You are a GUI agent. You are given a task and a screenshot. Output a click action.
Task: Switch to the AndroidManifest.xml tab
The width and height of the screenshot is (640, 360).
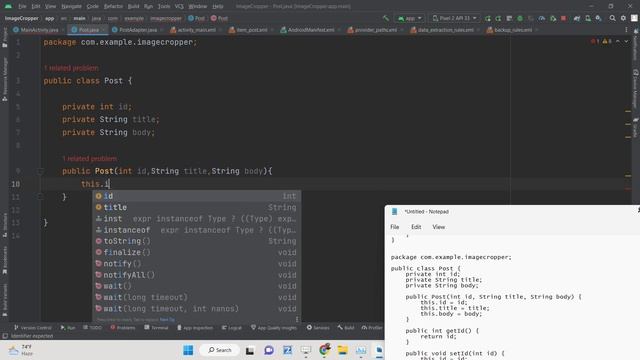pyautogui.click(x=311, y=30)
